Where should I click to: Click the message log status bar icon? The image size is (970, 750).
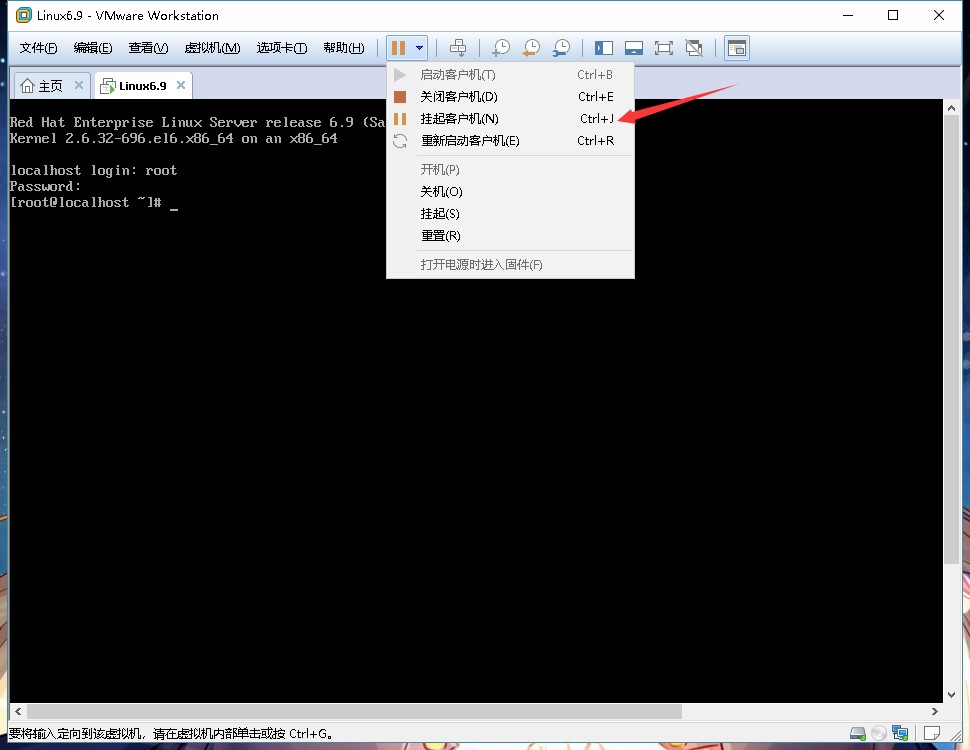(932, 733)
